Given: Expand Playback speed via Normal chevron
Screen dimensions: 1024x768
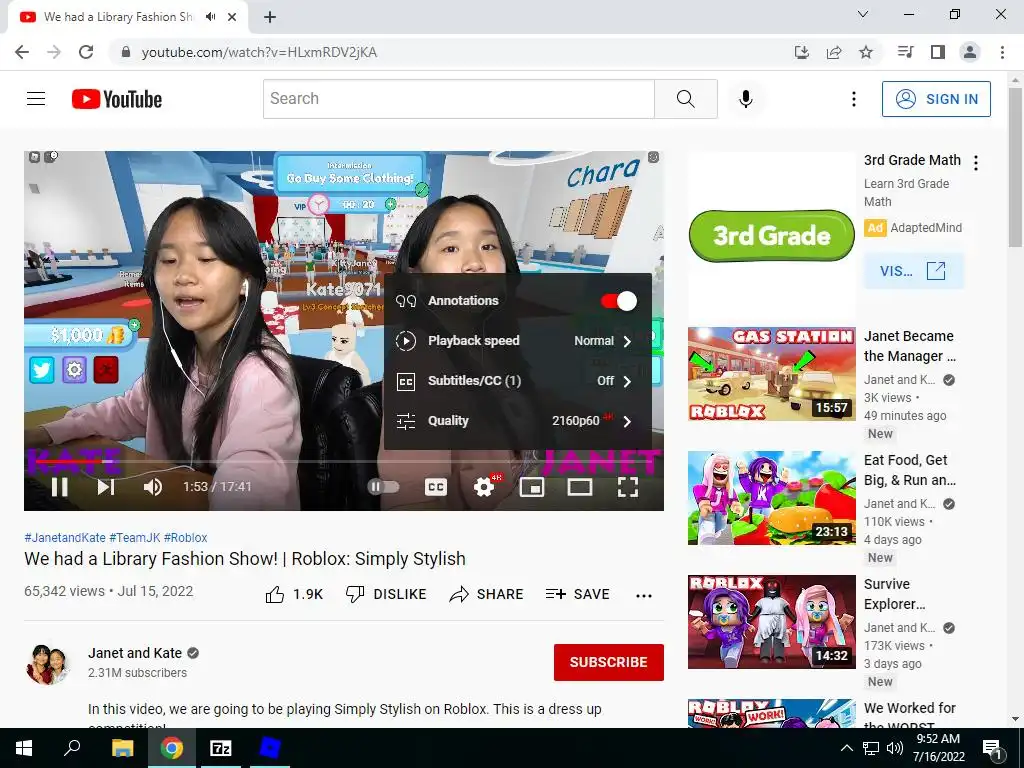Looking at the screenshot, I should (627, 341).
